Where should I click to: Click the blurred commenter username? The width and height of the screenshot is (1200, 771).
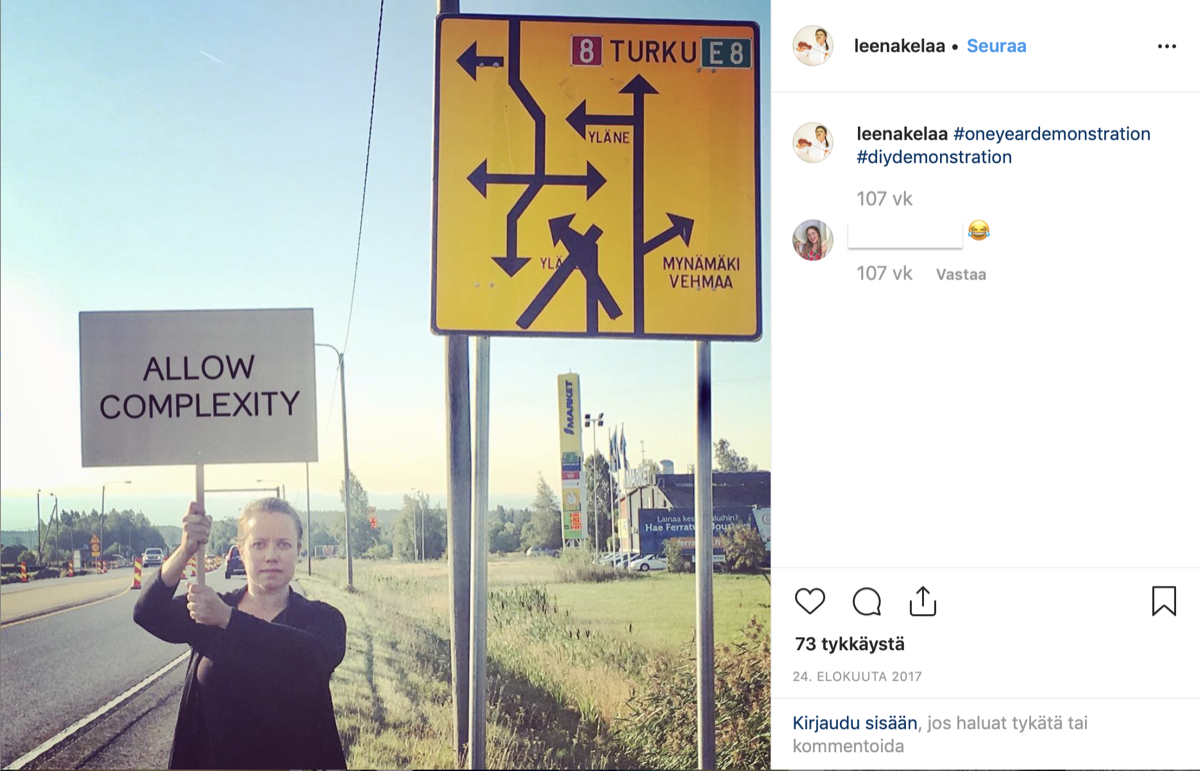(905, 236)
